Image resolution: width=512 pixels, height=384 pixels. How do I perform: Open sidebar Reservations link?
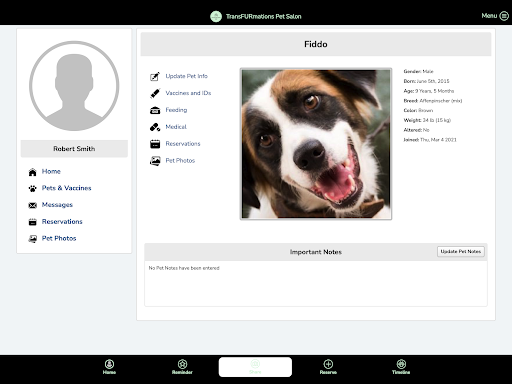62,222
